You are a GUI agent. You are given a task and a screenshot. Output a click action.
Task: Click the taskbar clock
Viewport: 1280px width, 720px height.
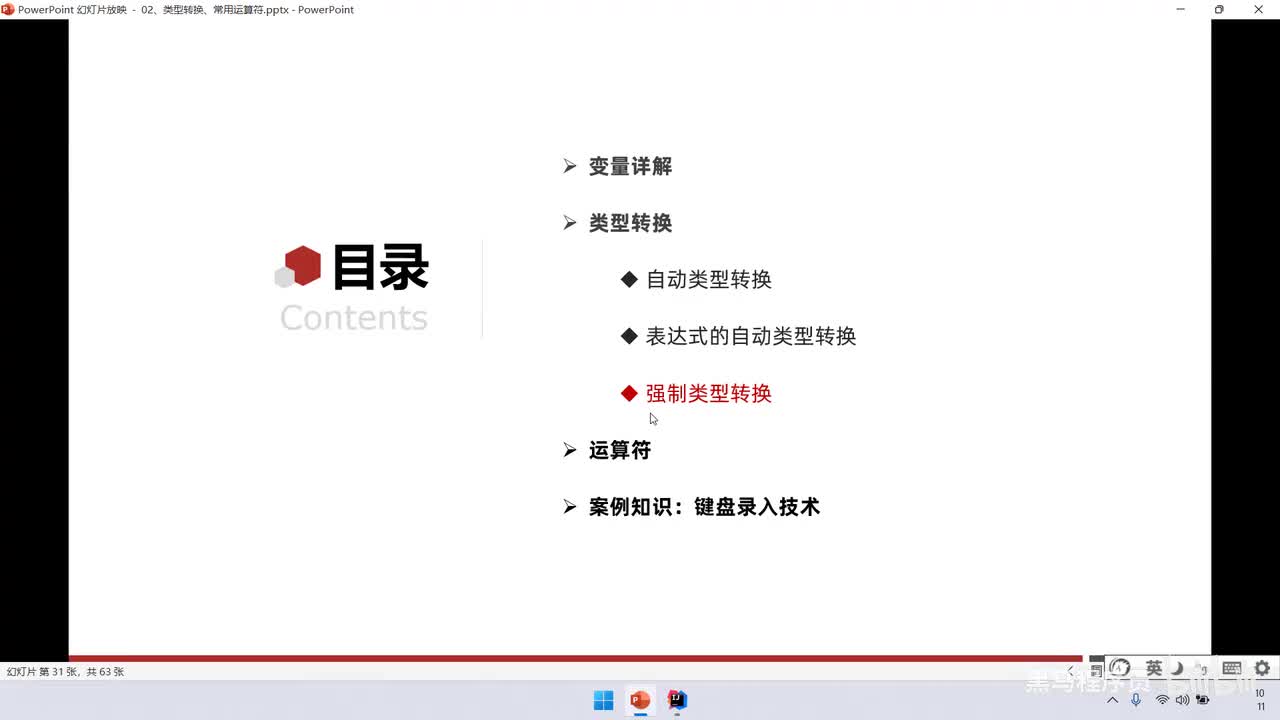coord(1260,700)
